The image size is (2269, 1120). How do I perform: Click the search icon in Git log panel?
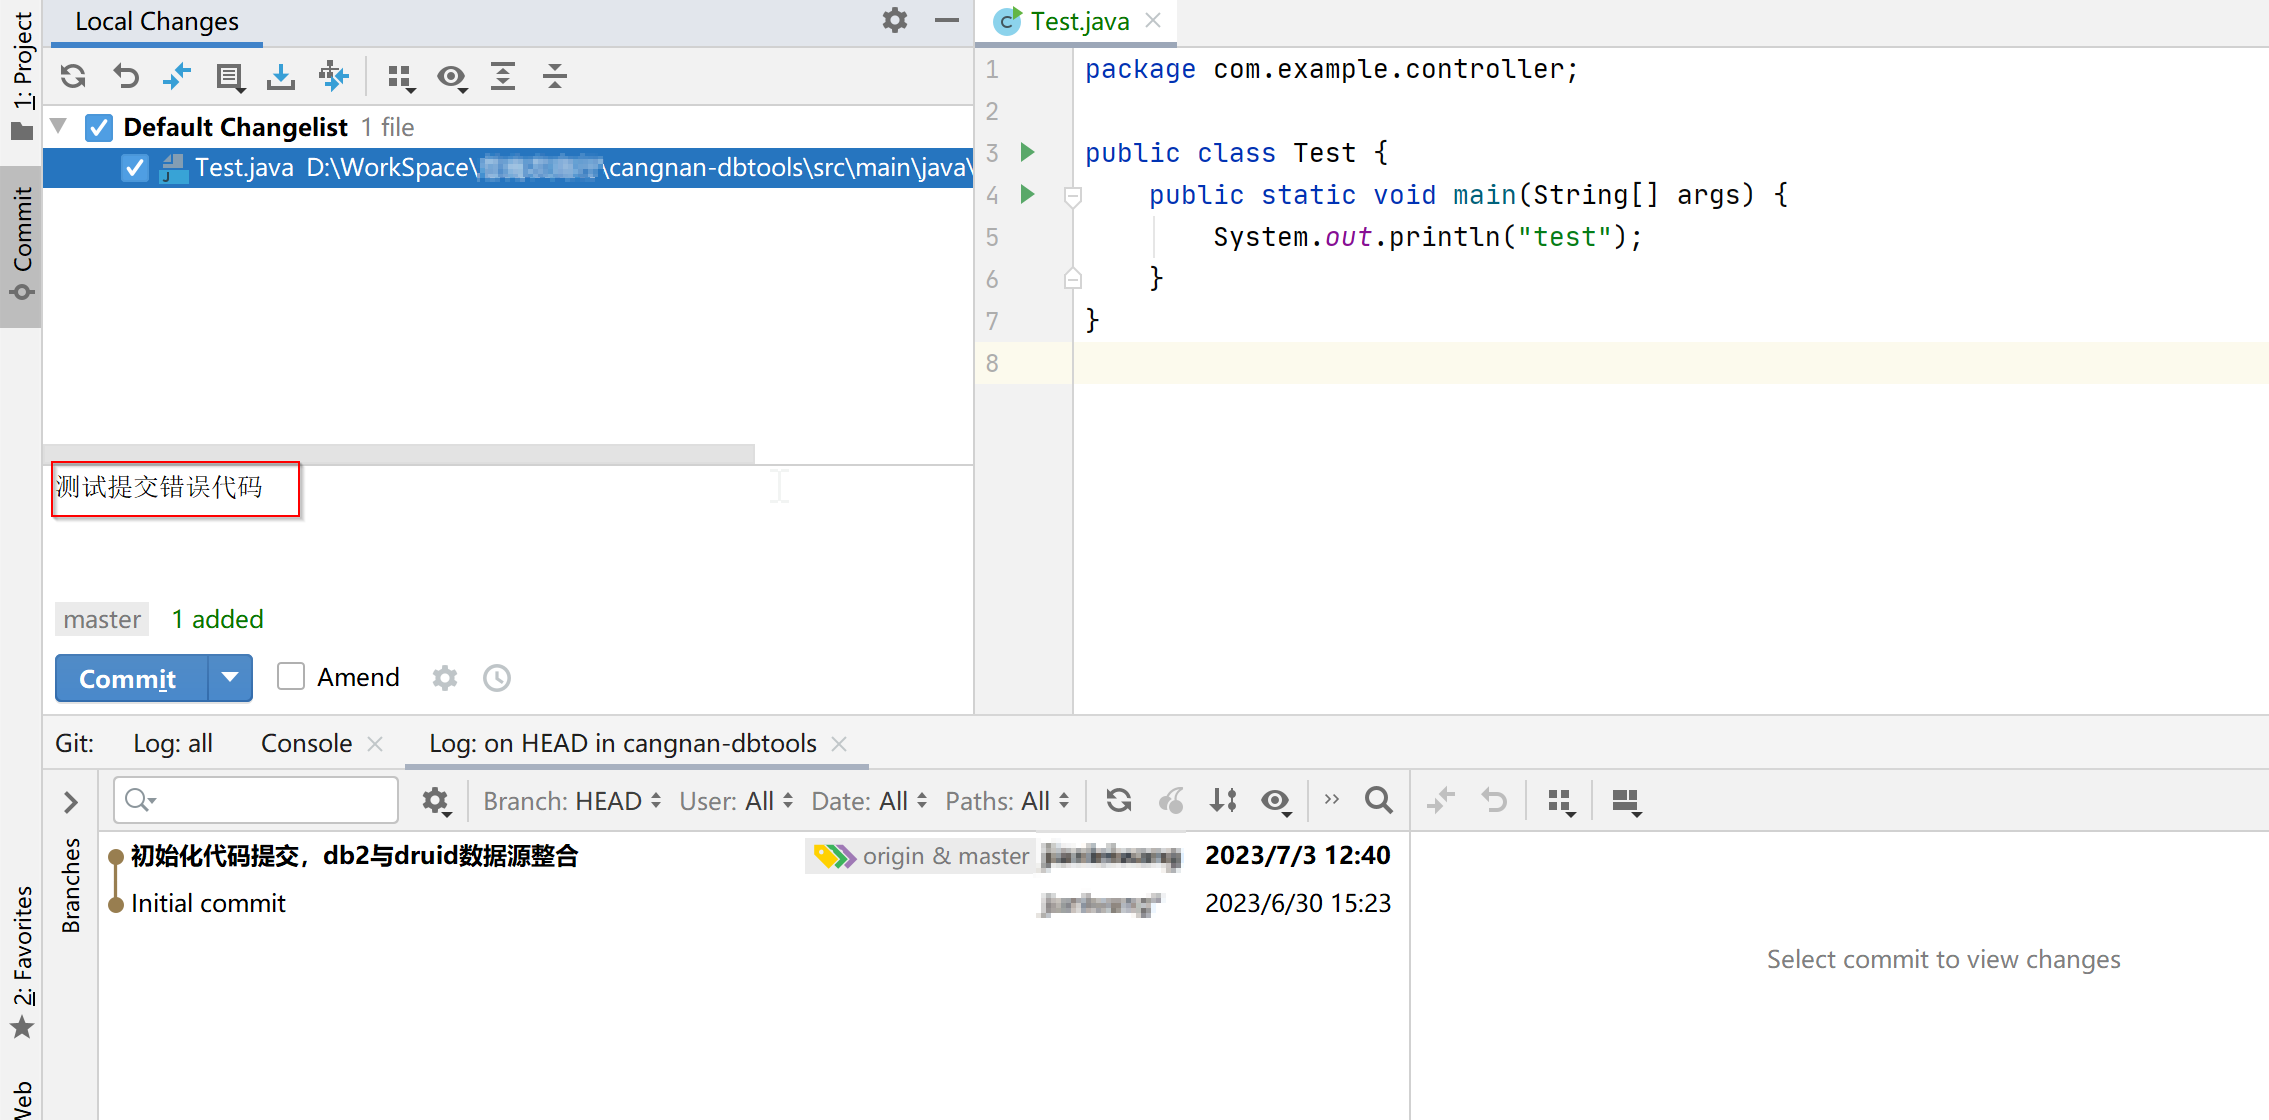[1376, 802]
